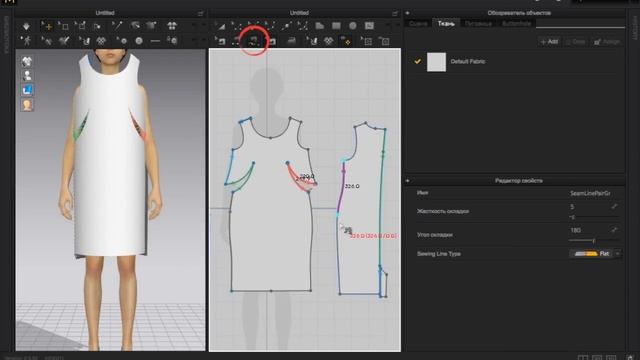Viewport: 640px width, 360px height.
Task: Pick the Fasten Button tool in 3D toolbar
Action: pos(173,41)
